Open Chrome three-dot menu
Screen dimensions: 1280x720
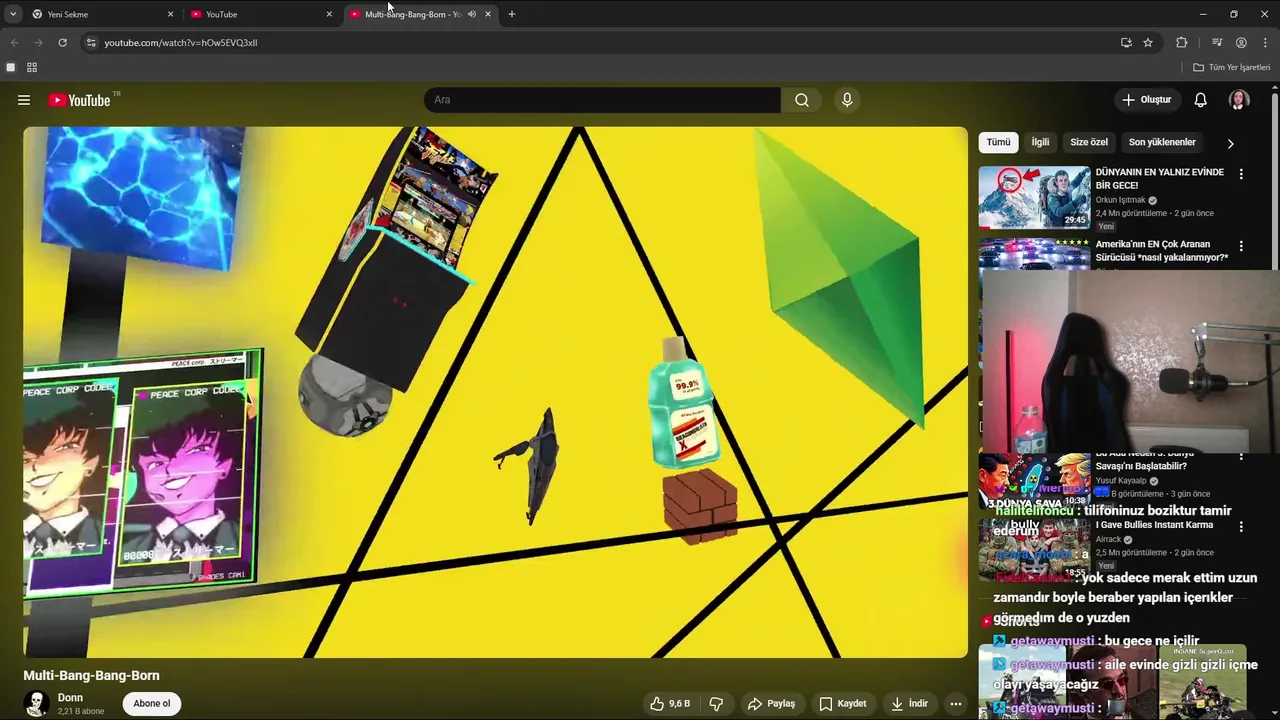(x=1266, y=43)
